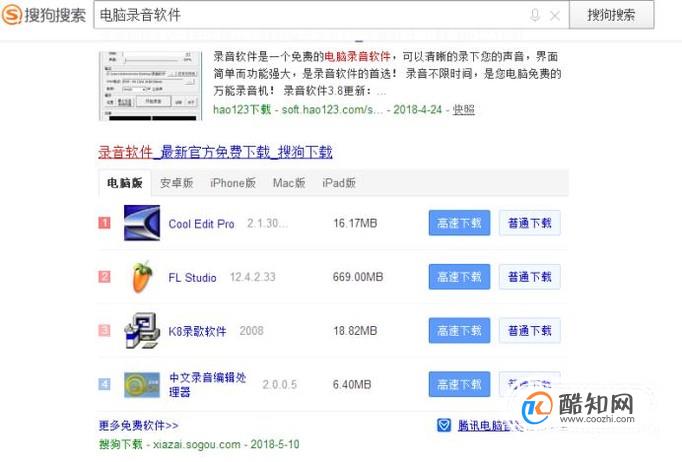
Task: Click the 16.17MB file size text
Action: (x=355, y=223)
